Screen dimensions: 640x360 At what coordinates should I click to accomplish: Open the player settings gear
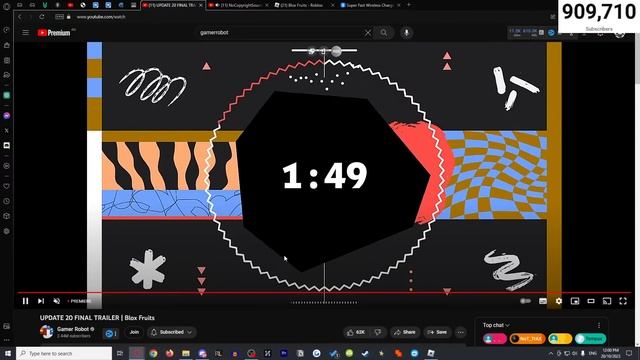coord(558,301)
